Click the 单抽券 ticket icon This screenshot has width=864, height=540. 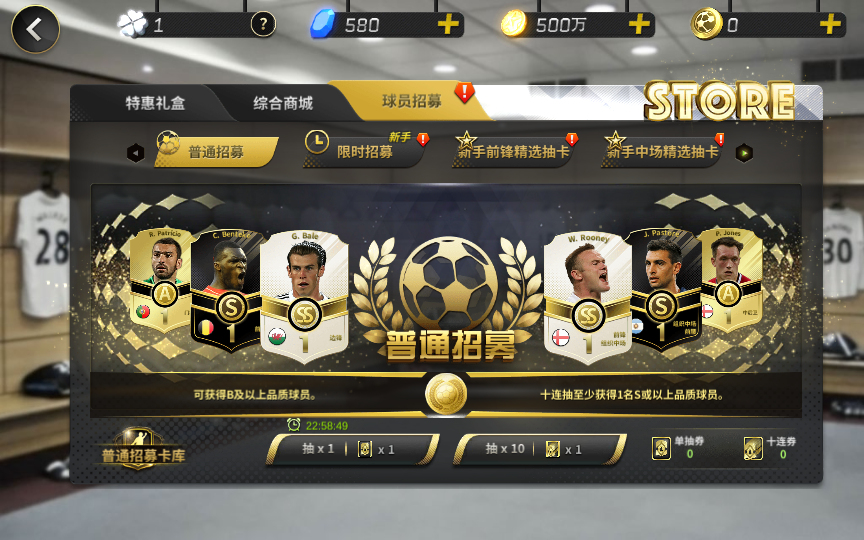(x=661, y=449)
